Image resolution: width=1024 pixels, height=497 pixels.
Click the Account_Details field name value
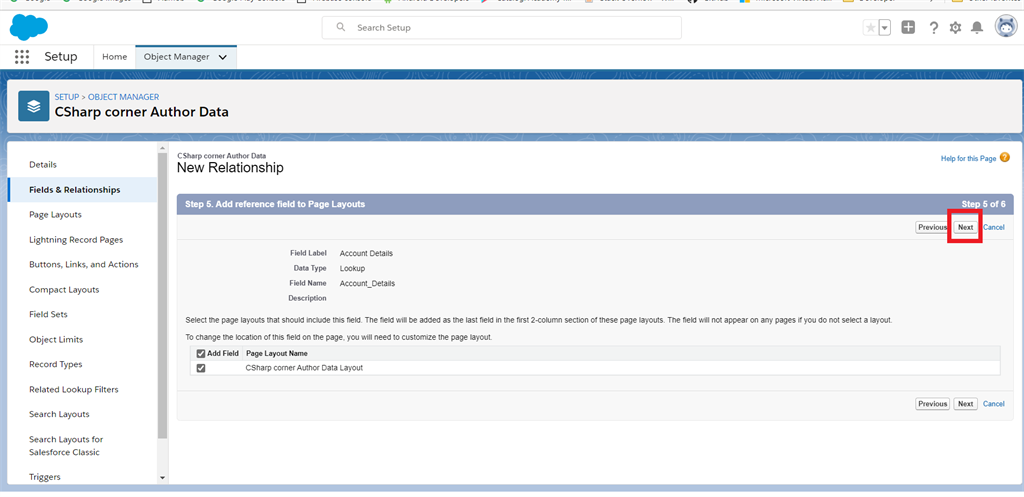click(x=367, y=283)
